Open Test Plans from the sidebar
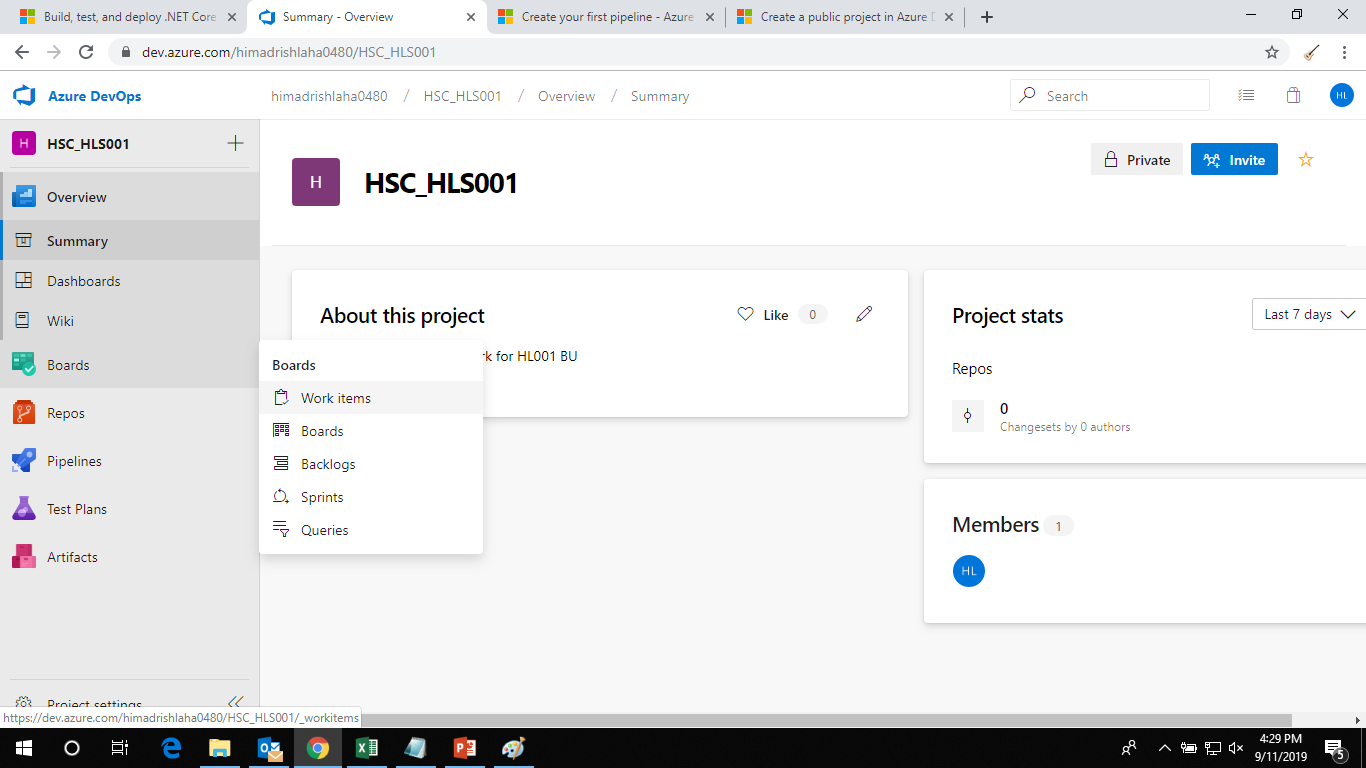This screenshot has width=1366, height=768. coord(77,508)
